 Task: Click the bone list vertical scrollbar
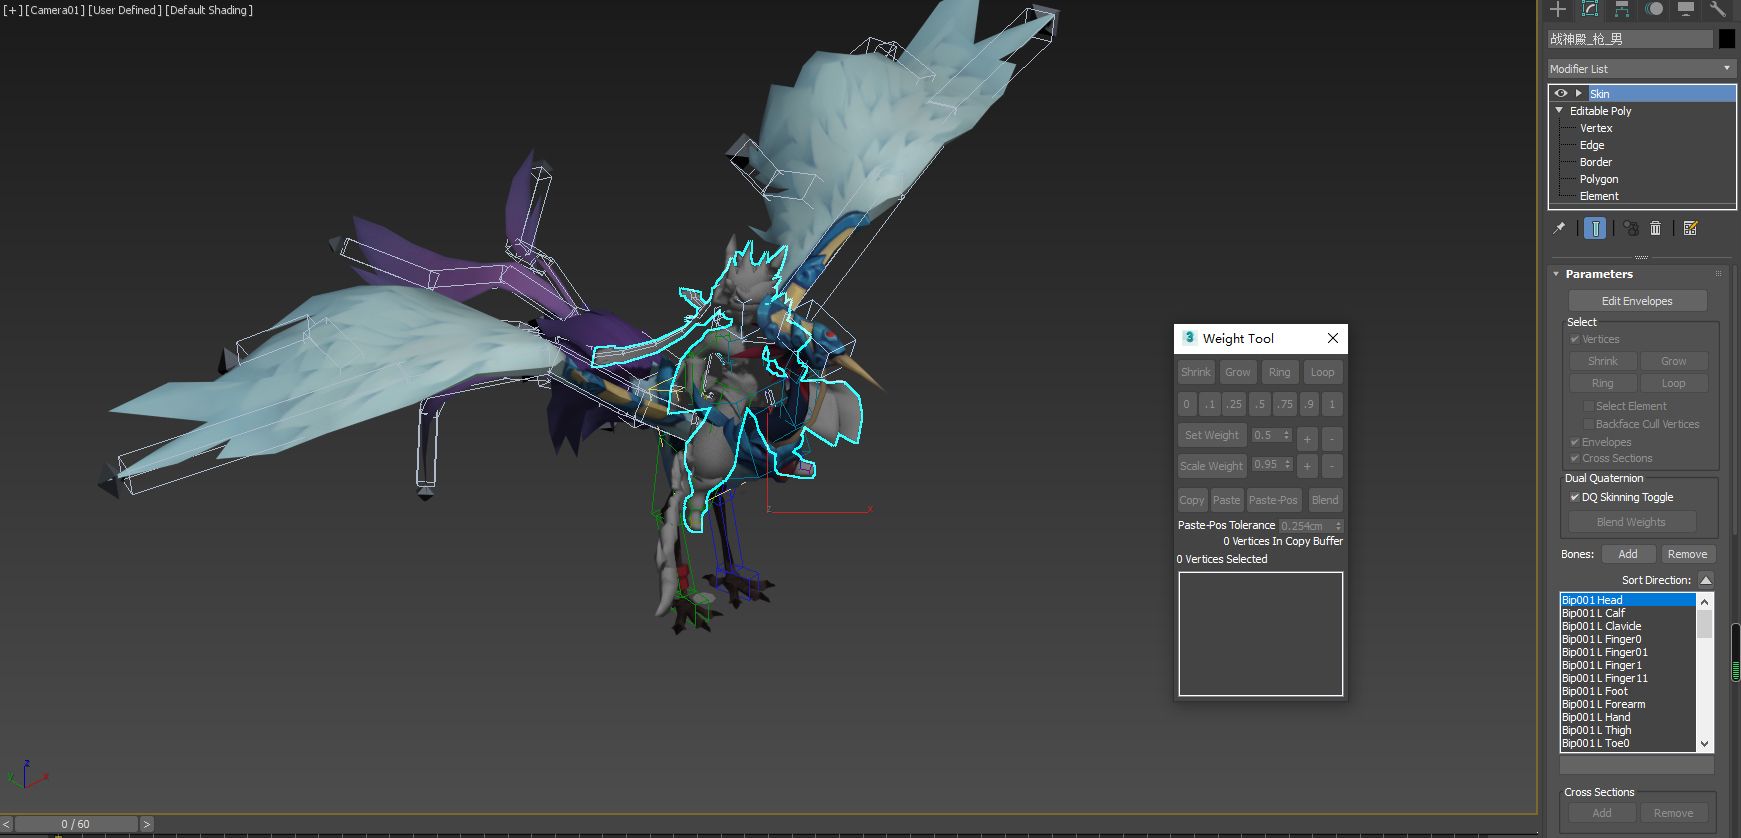coord(1705,670)
